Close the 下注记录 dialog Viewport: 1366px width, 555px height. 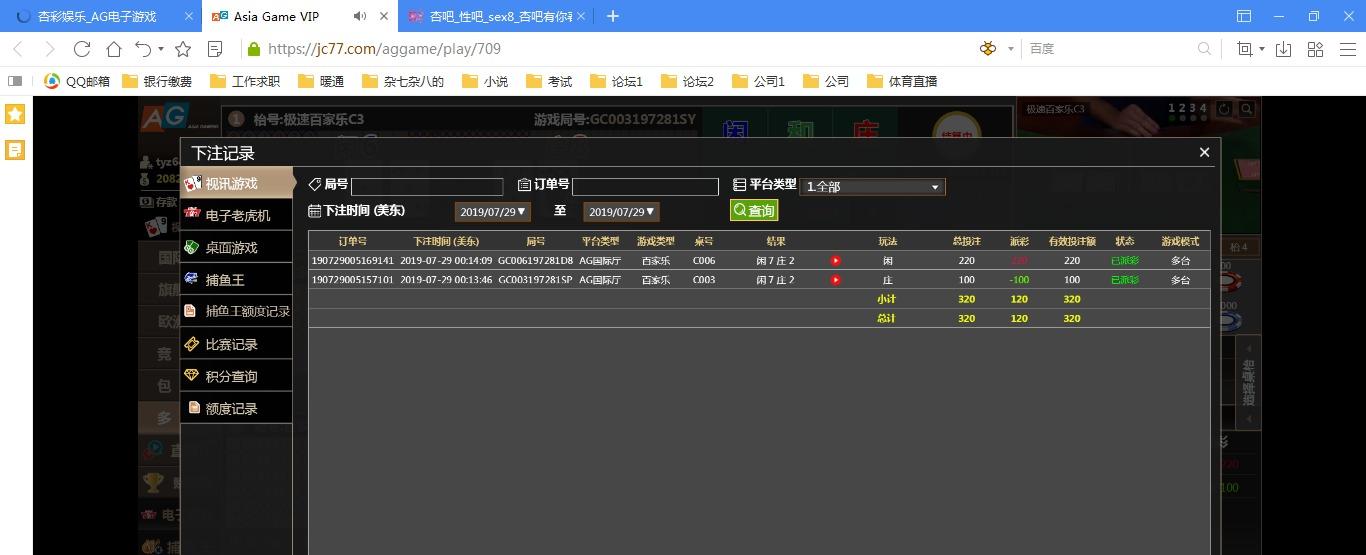pos(1204,152)
